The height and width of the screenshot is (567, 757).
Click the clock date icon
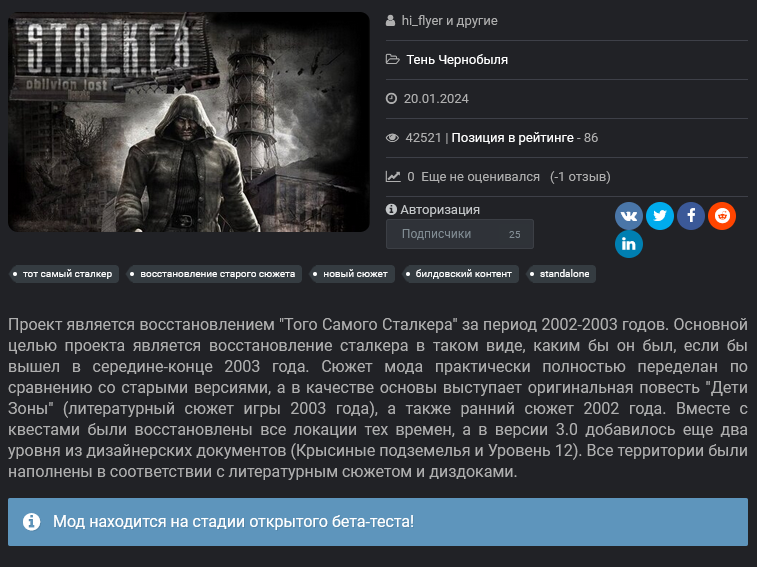[391, 99]
